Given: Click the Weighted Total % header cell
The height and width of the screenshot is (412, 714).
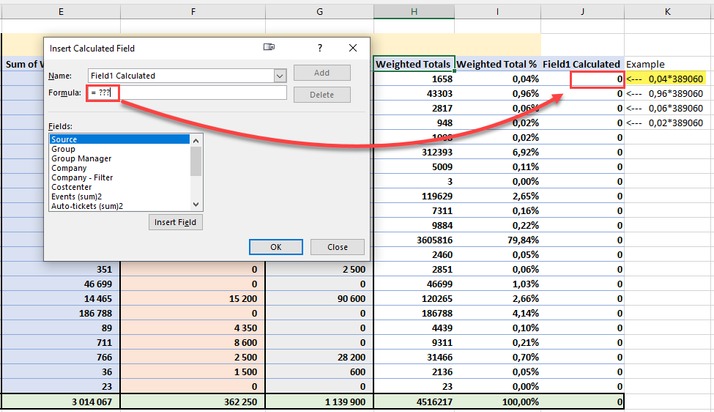Looking at the screenshot, I should [x=498, y=64].
